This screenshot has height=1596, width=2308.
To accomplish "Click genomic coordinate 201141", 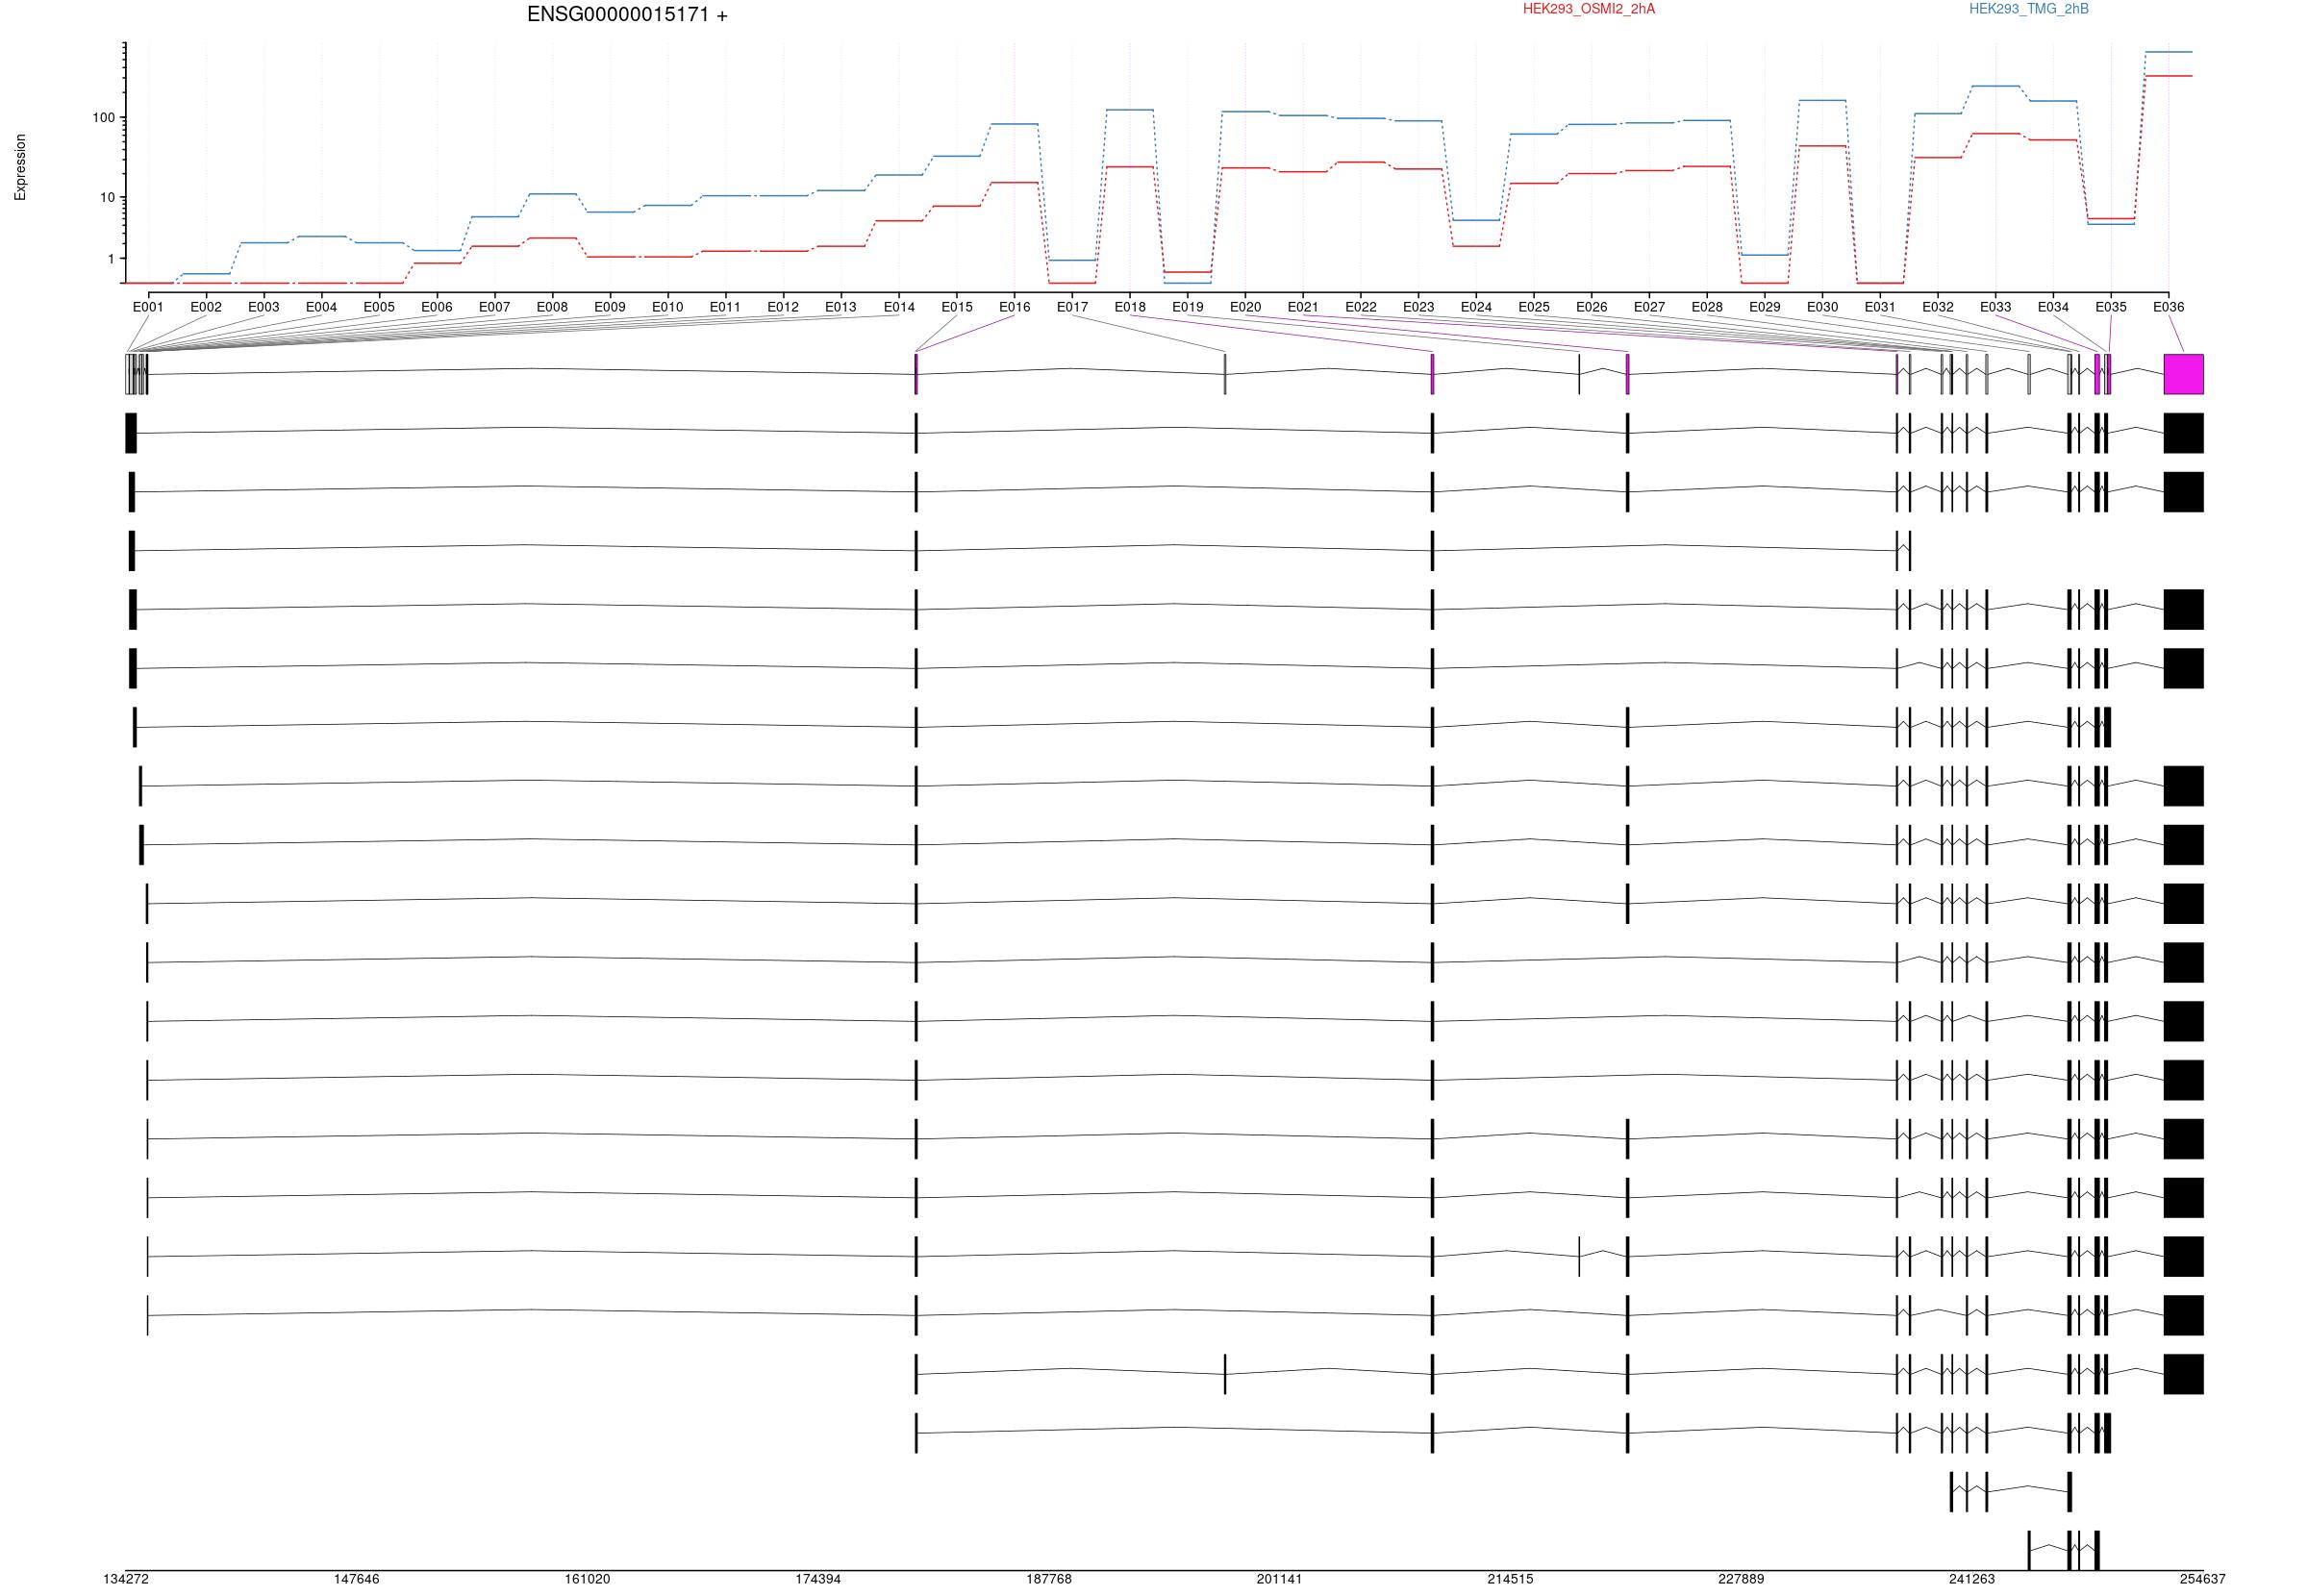I will (1280, 1579).
